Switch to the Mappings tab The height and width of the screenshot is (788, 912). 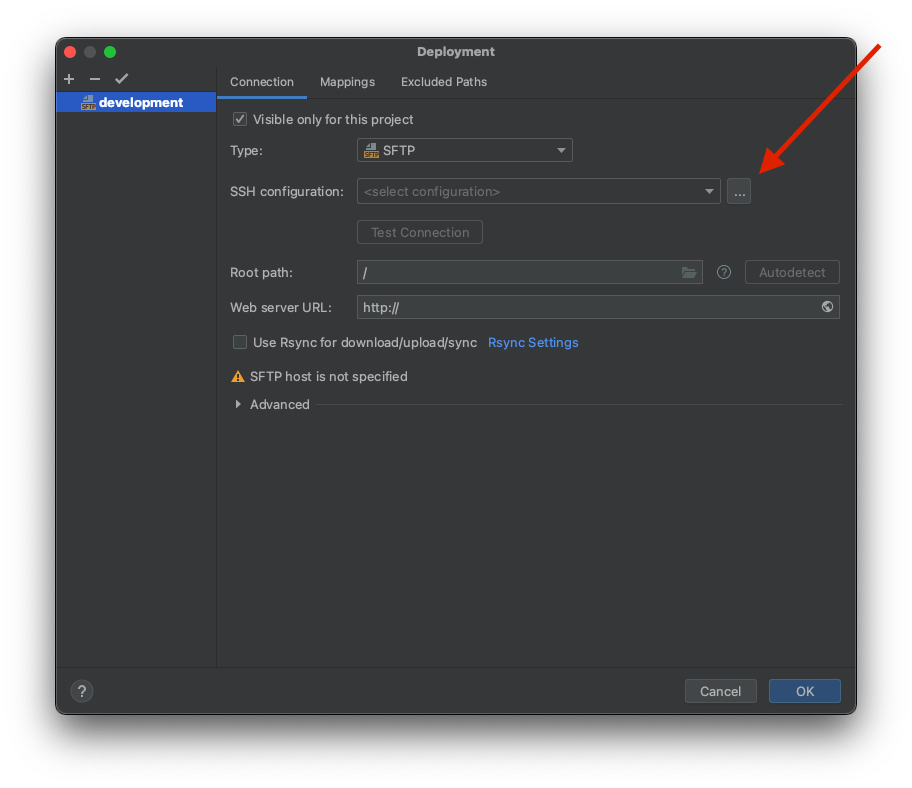(x=347, y=82)
